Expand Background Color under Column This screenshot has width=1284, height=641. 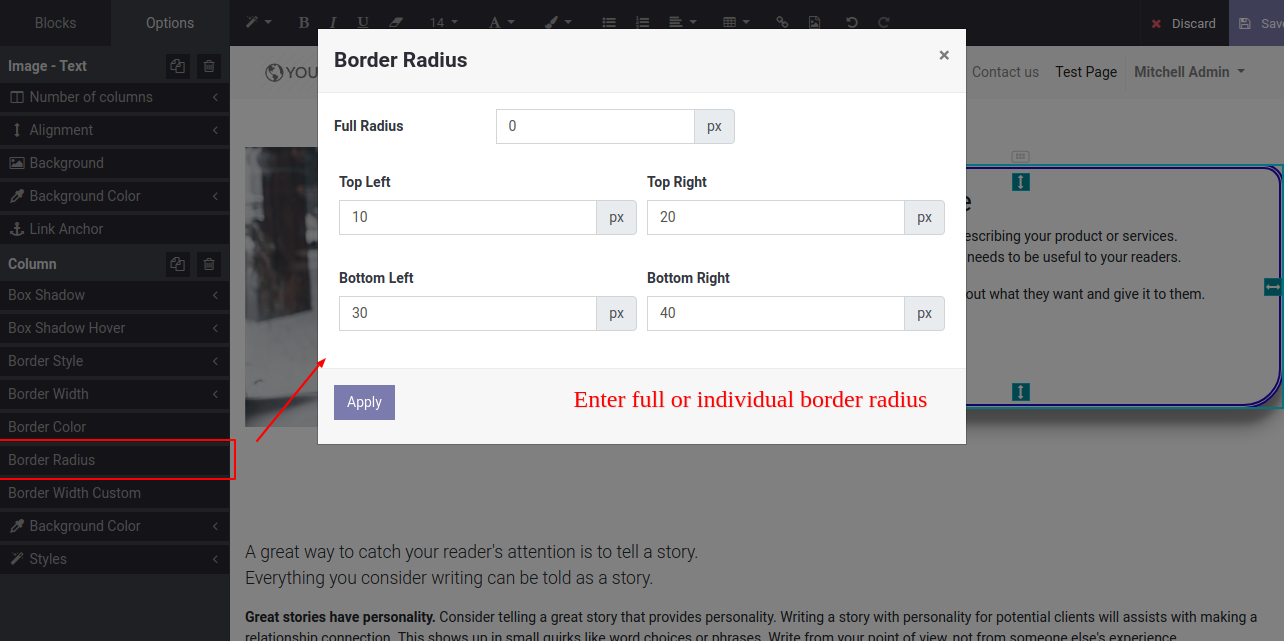click(115, 526)
